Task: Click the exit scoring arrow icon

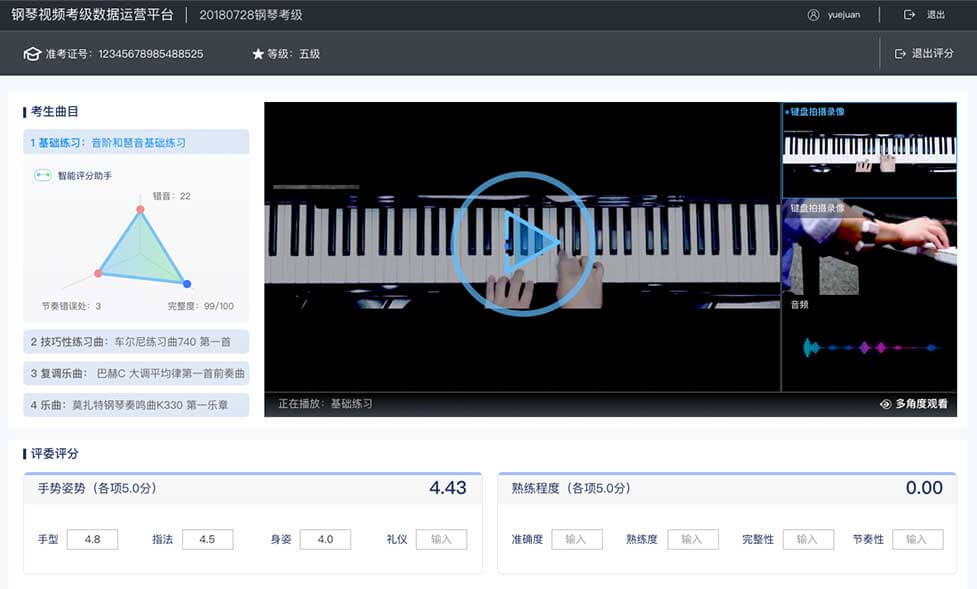Action: coord(900,54)
